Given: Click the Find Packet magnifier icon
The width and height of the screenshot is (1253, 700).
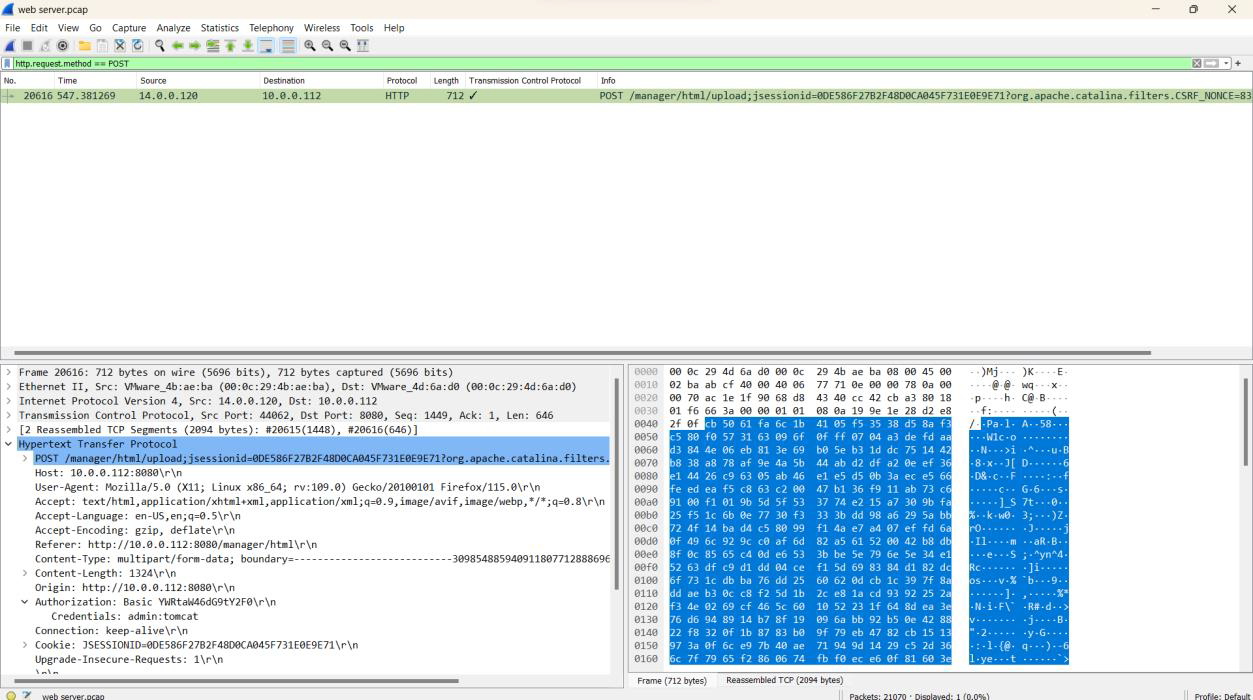Looking at the screenshot, I should [x=160, y=46].
